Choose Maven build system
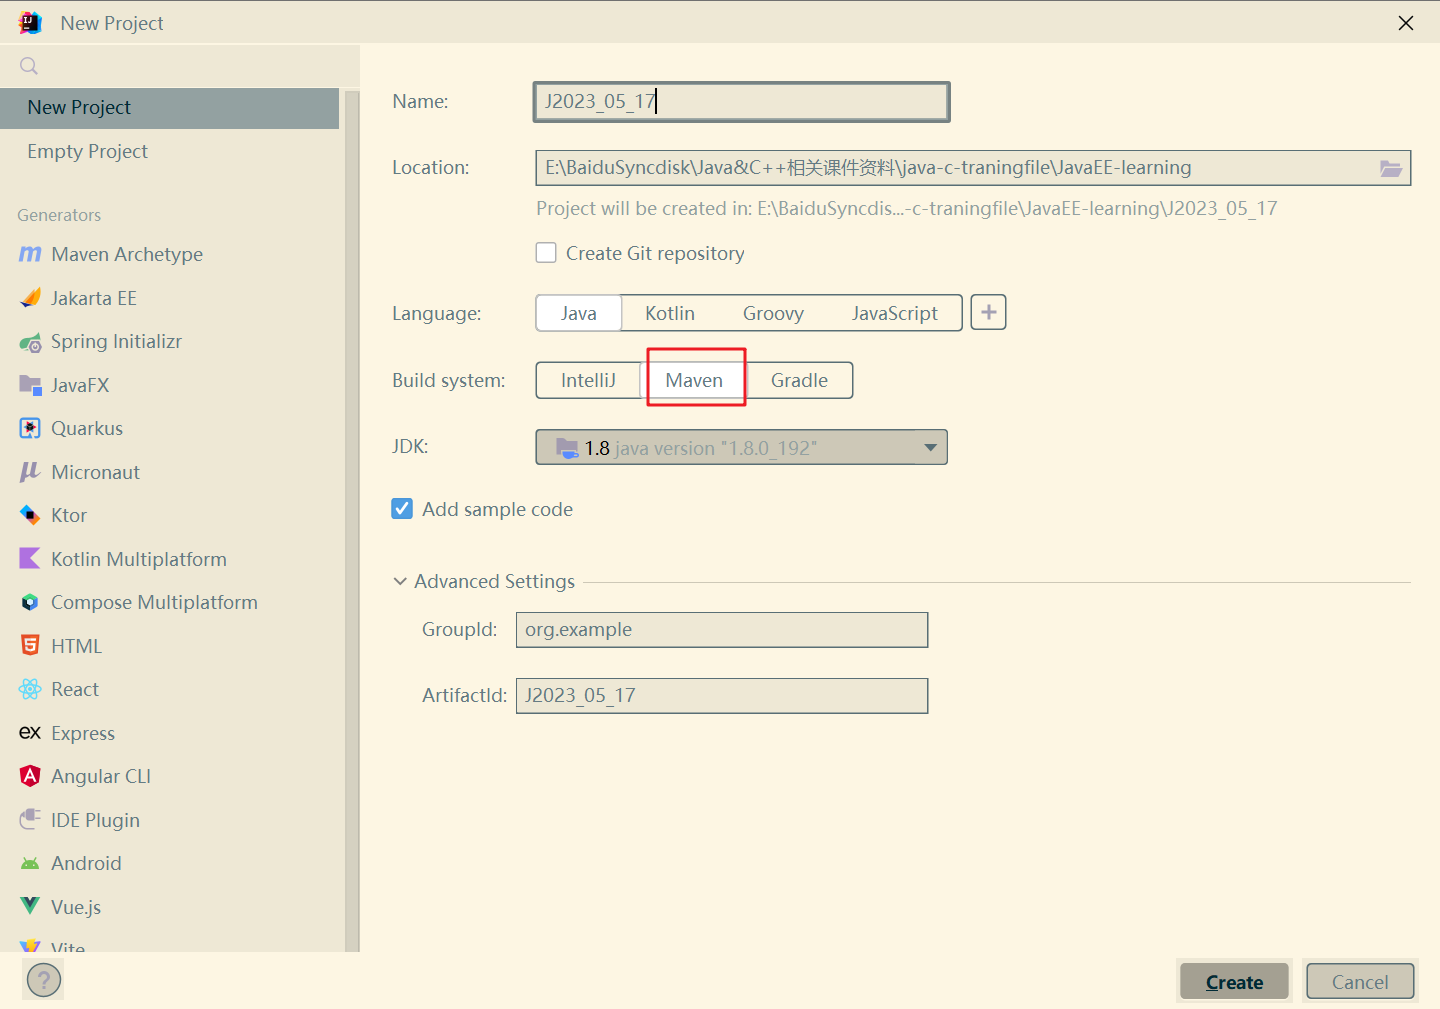This screenshot has height=1009, width=1440. (x=694, y=380)
